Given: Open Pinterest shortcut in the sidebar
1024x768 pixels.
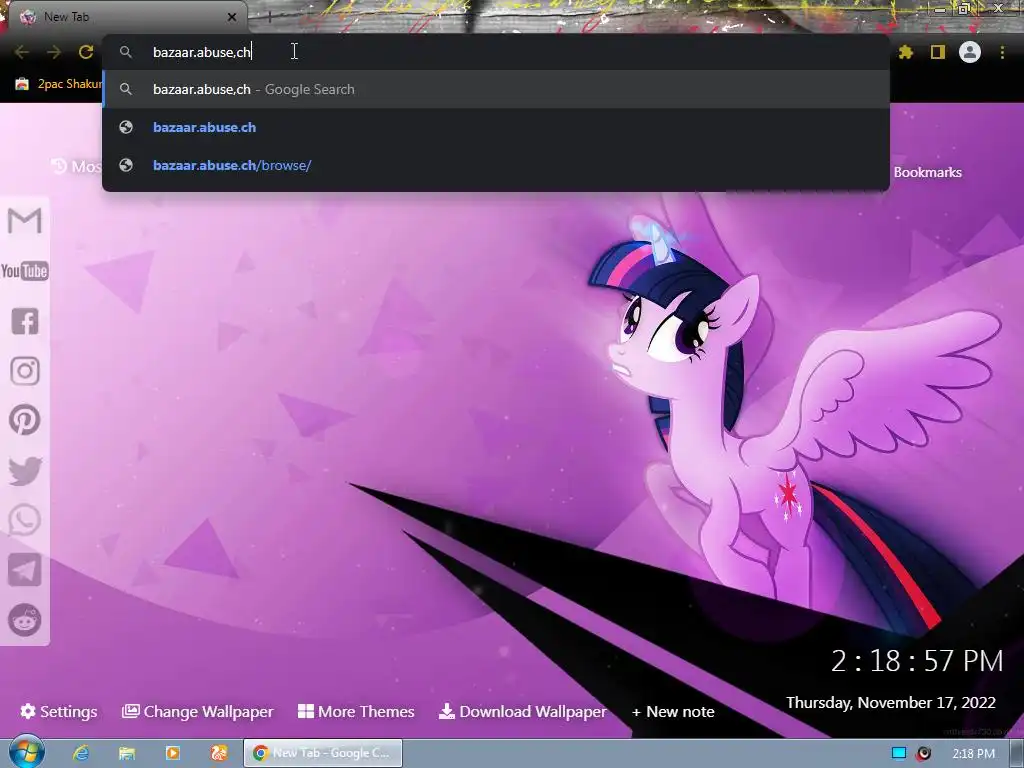Looking at the screenshot, I should [25, 420].
